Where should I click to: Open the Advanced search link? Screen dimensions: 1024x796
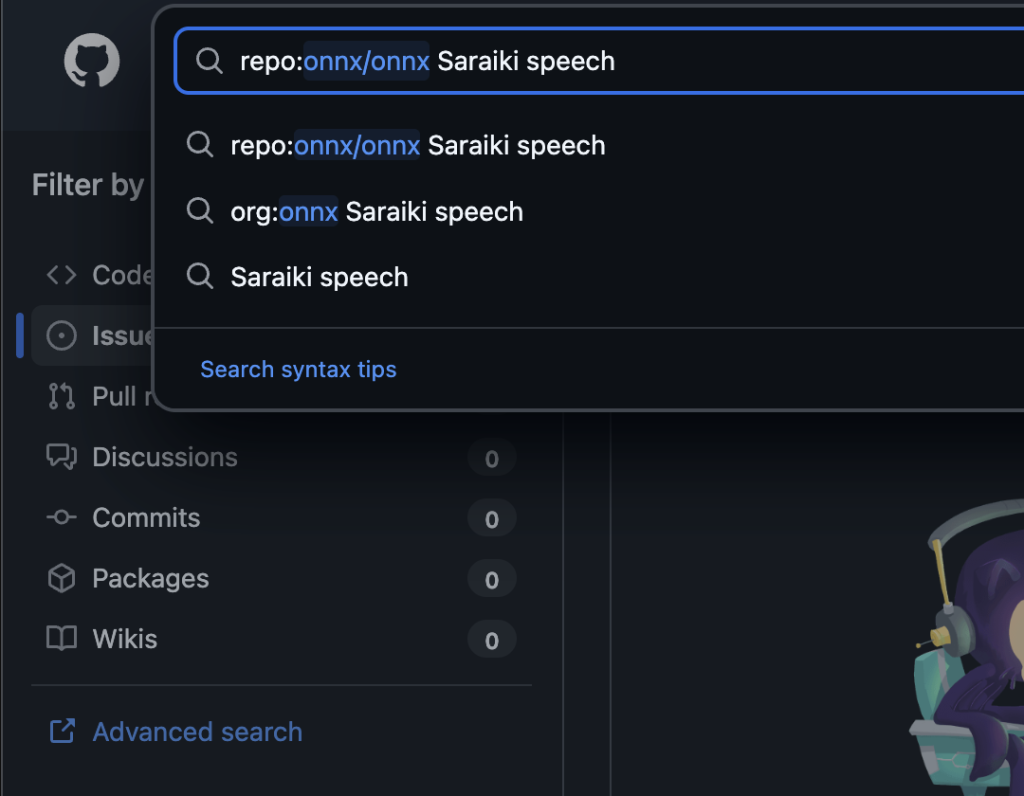197,732
